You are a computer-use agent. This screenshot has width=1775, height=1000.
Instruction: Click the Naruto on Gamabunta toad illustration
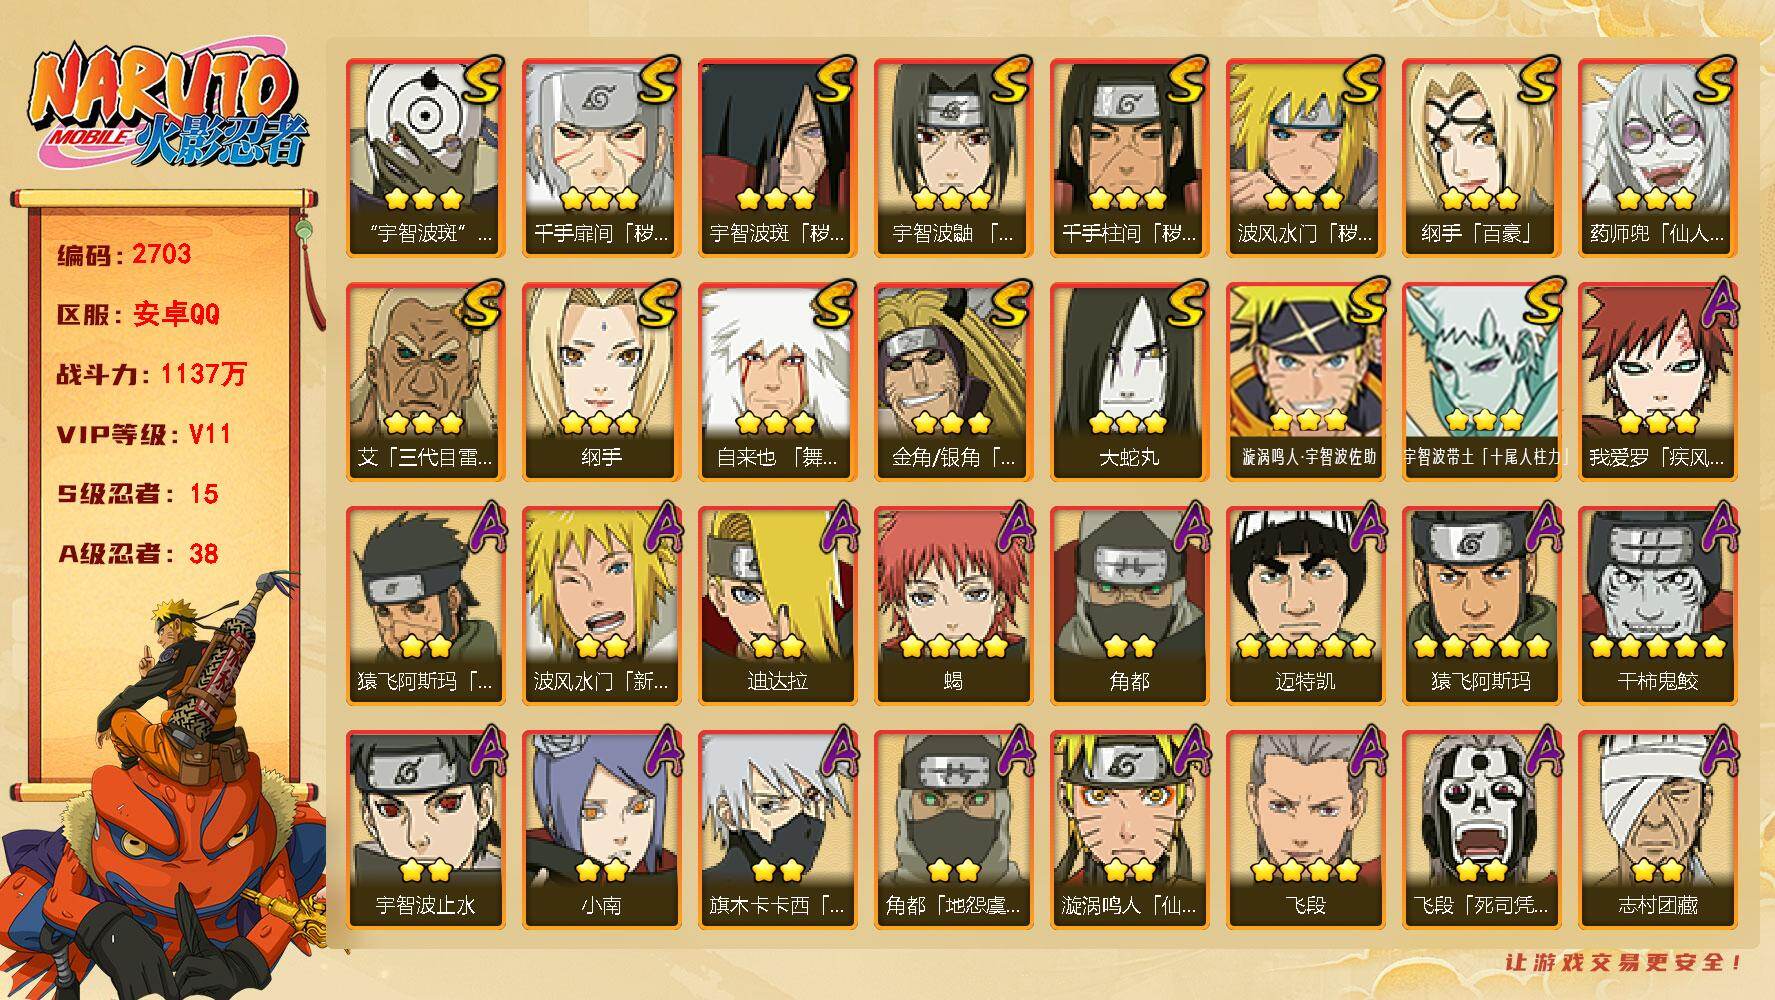(x=163, y=790)
